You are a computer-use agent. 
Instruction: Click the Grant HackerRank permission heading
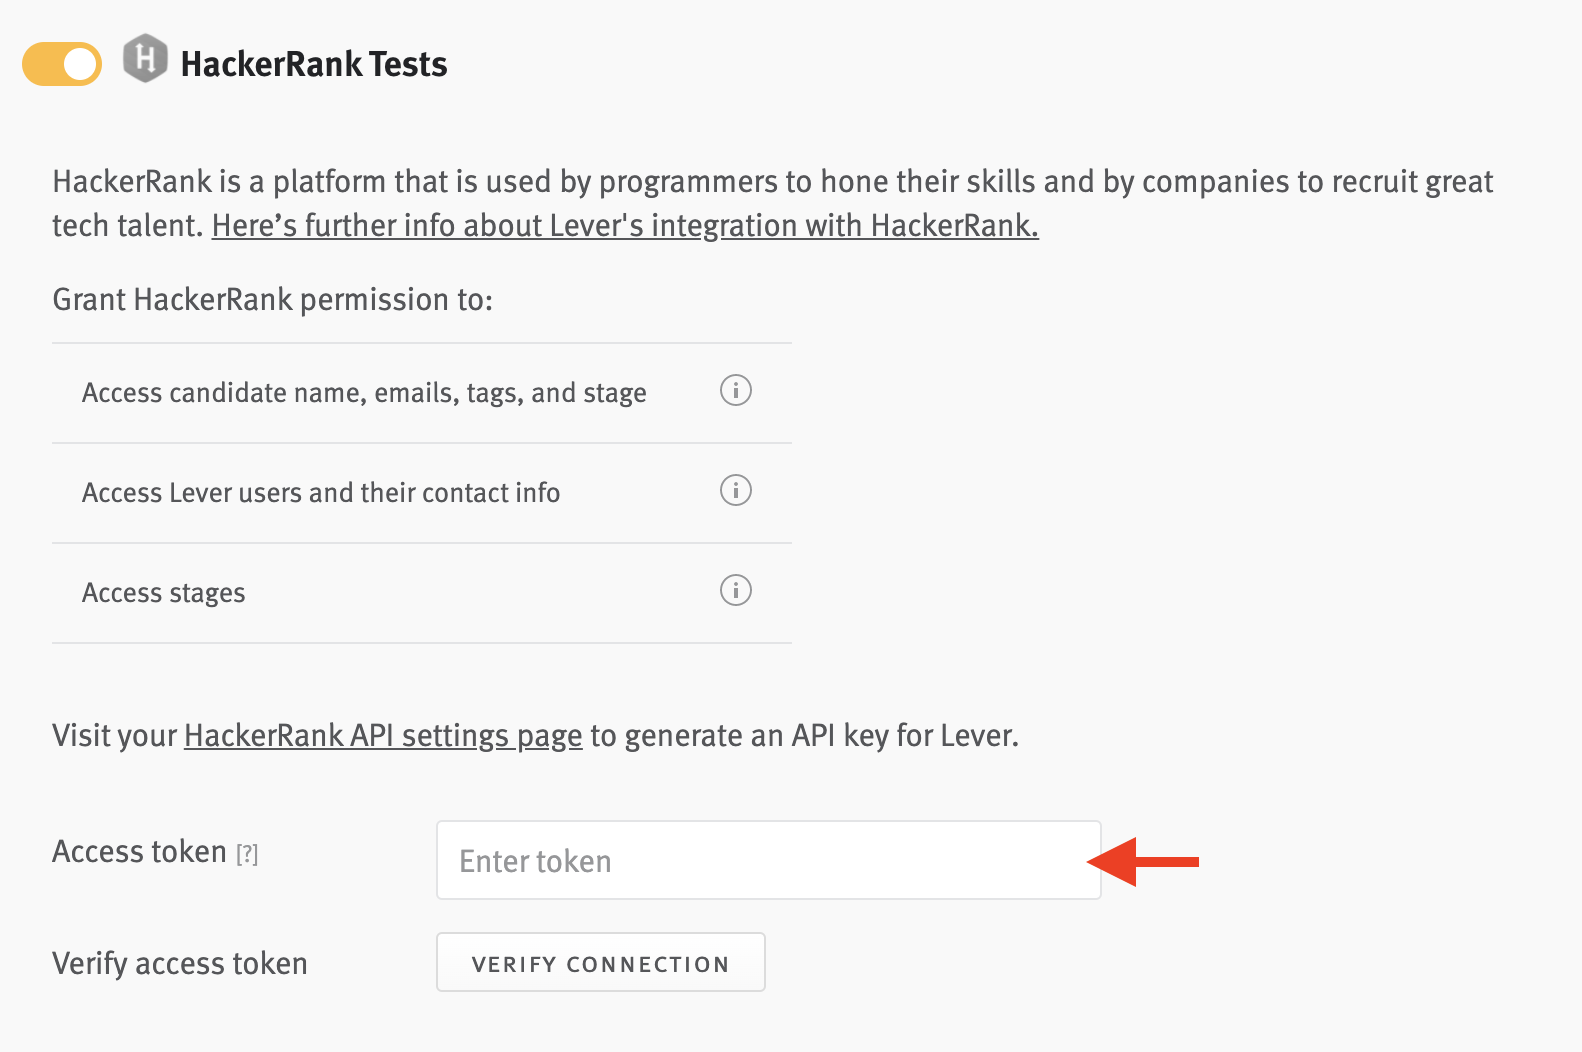[273, 300]
